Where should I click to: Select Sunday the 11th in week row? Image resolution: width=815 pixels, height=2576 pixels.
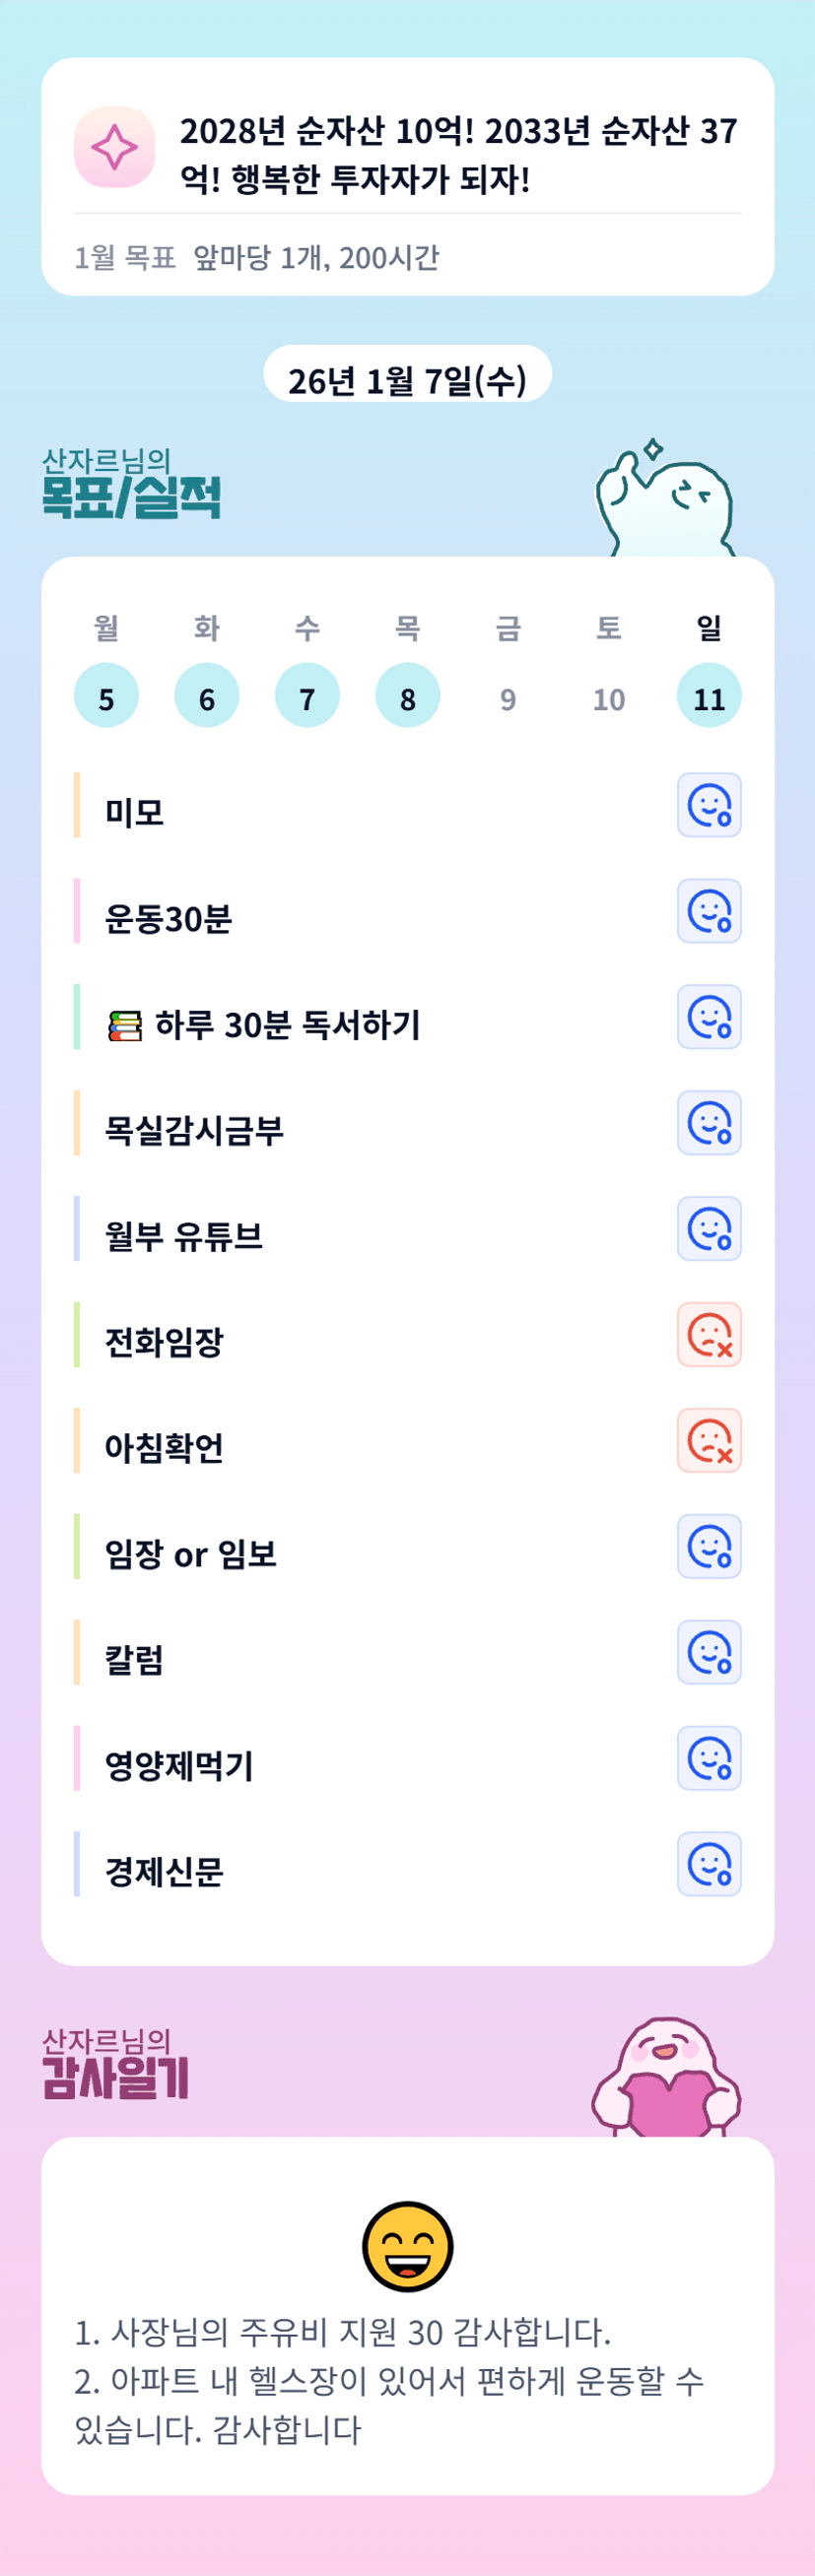(709, 696)
